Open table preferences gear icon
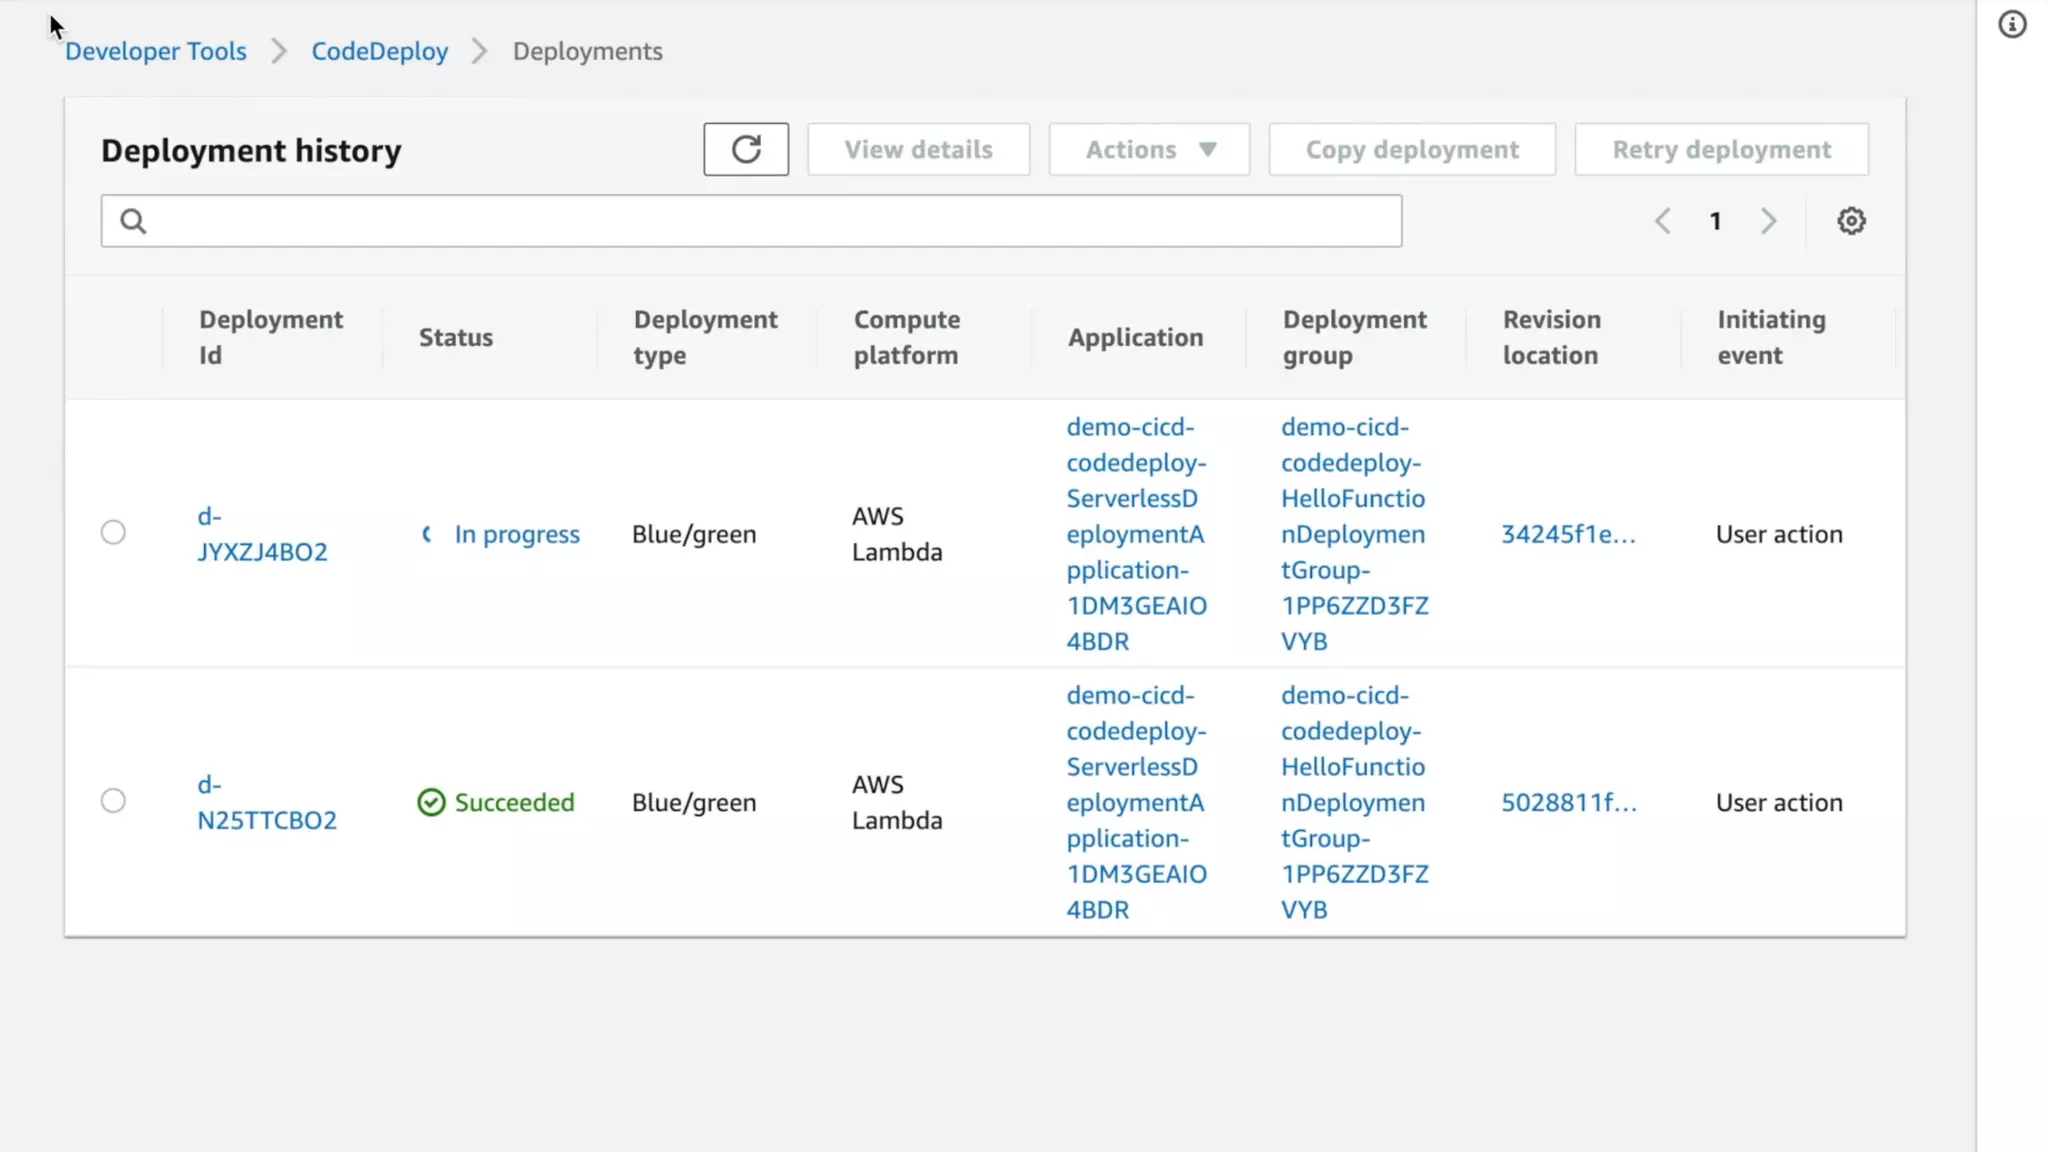Viewport: 2048px width, 1152px height. [x=1851, y=221]
